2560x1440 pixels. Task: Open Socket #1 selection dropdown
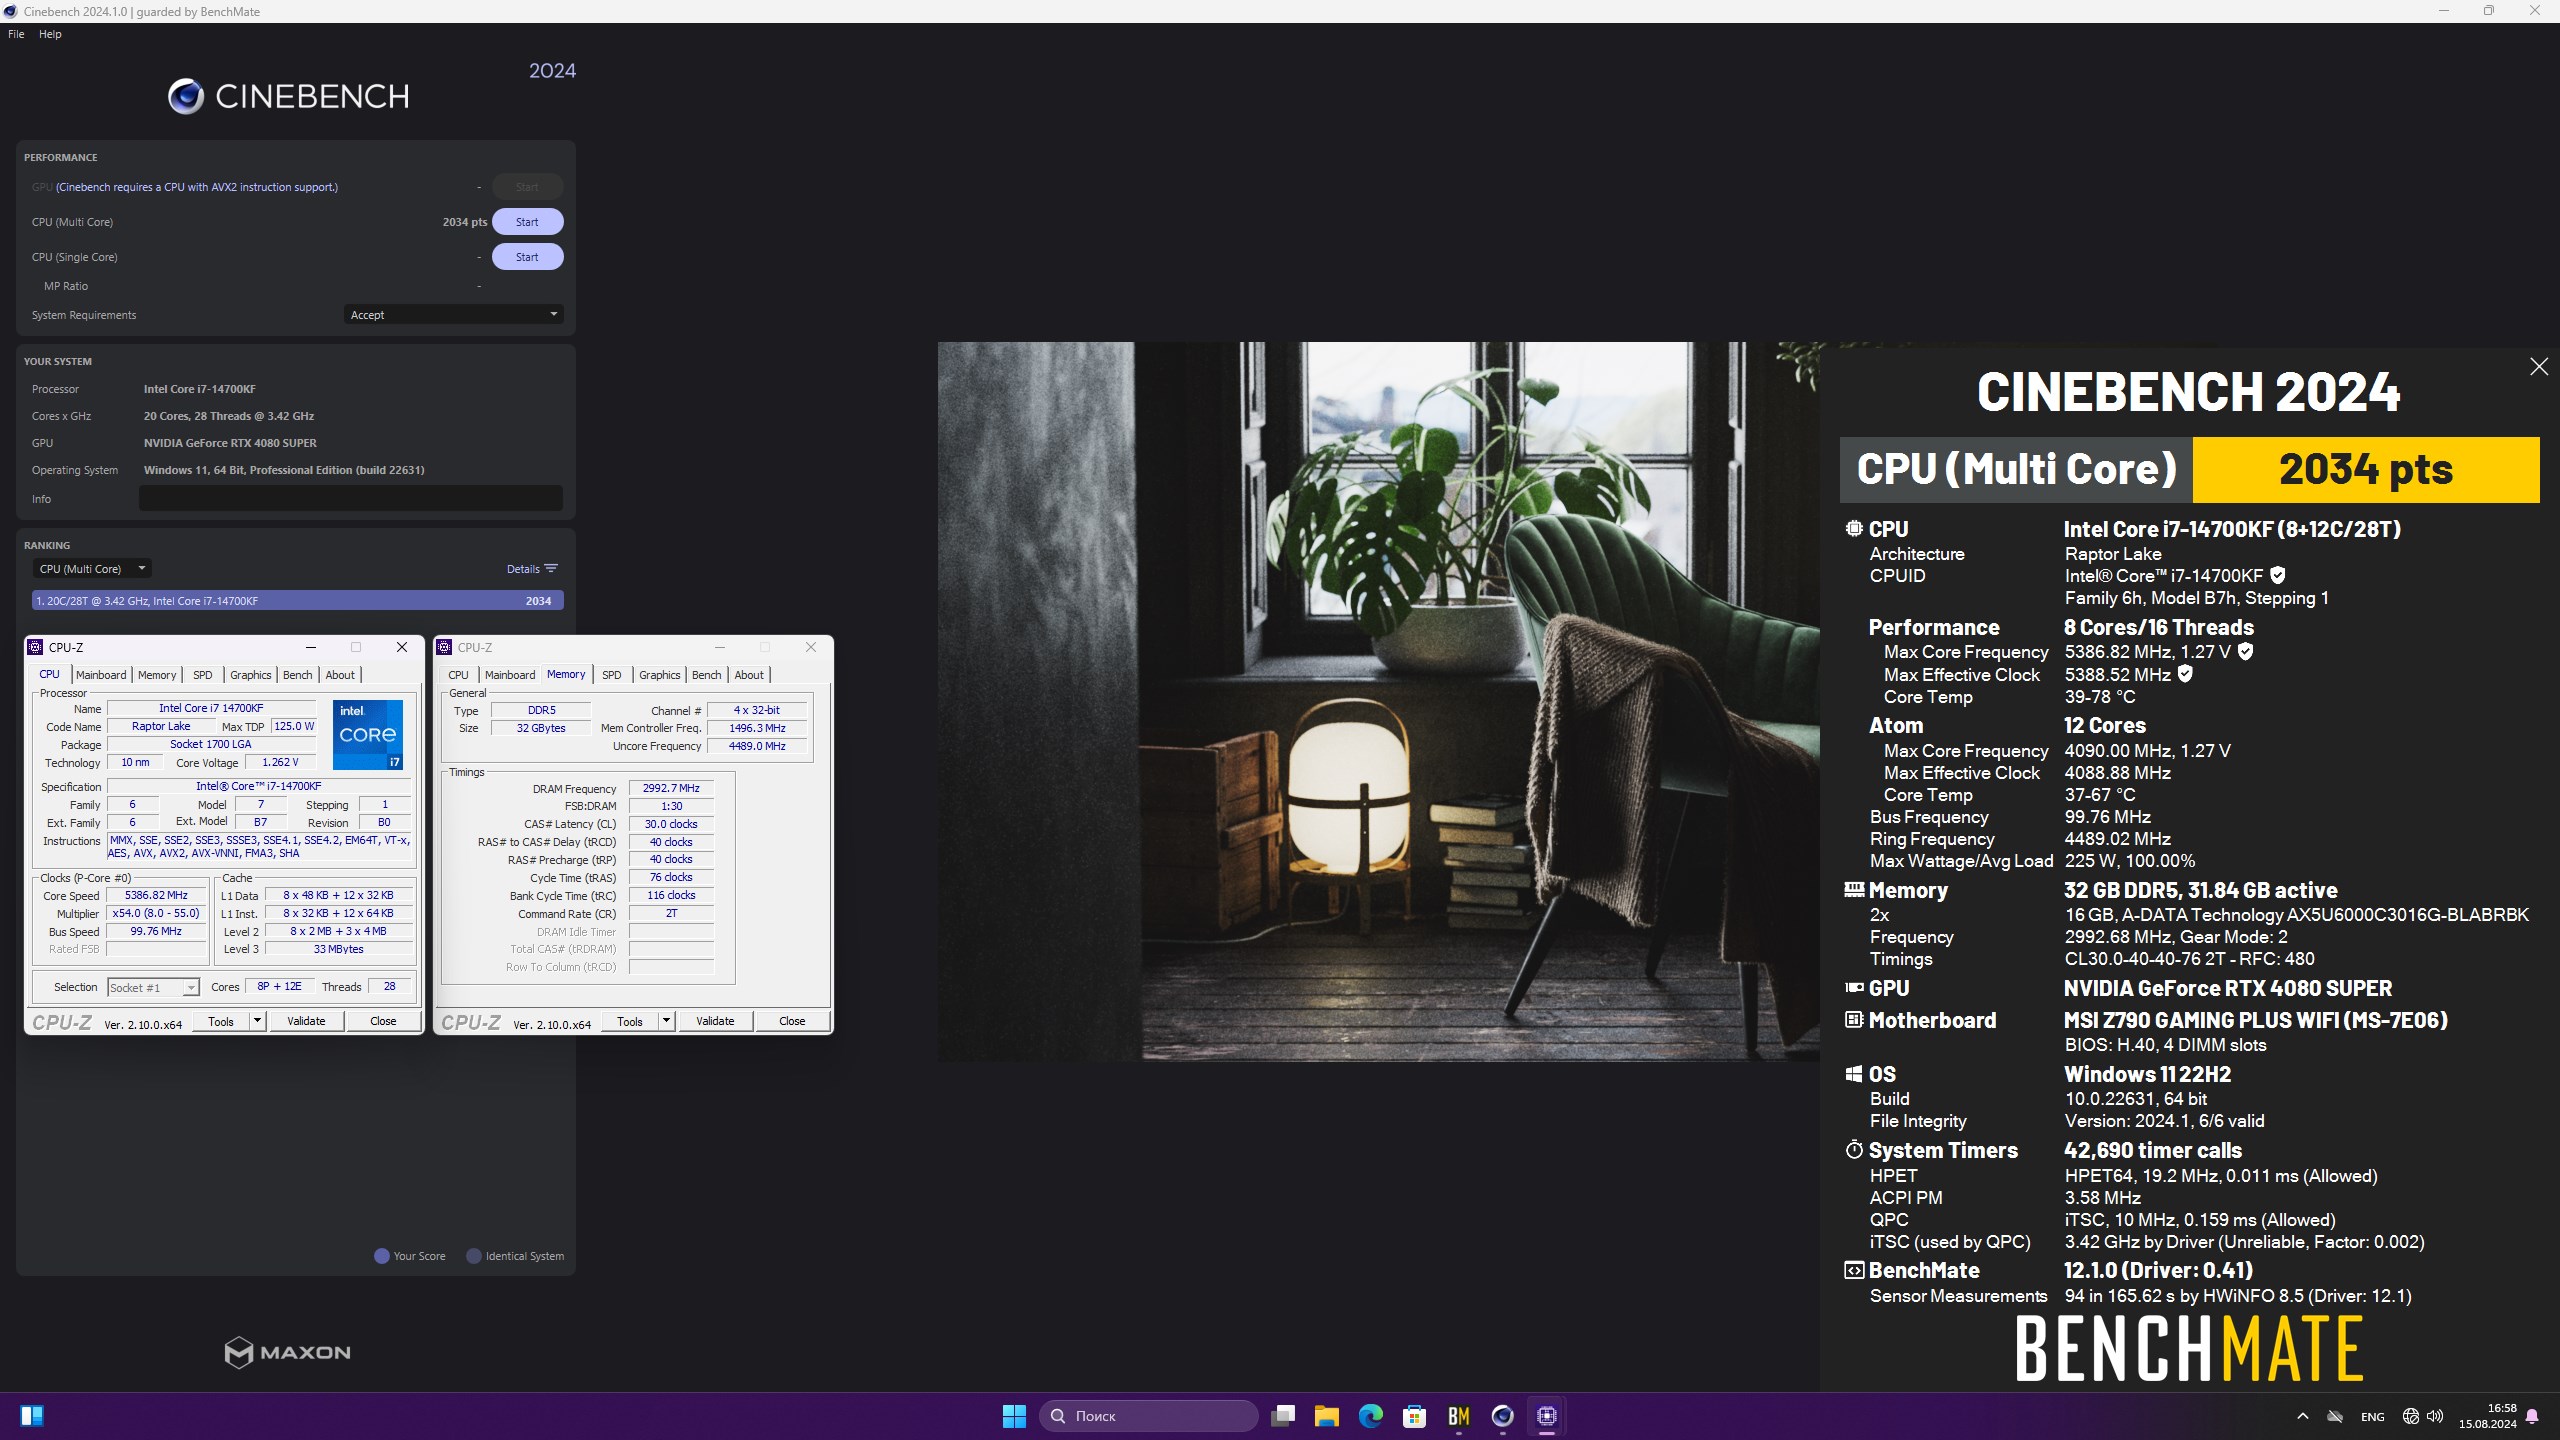(153, 987)
